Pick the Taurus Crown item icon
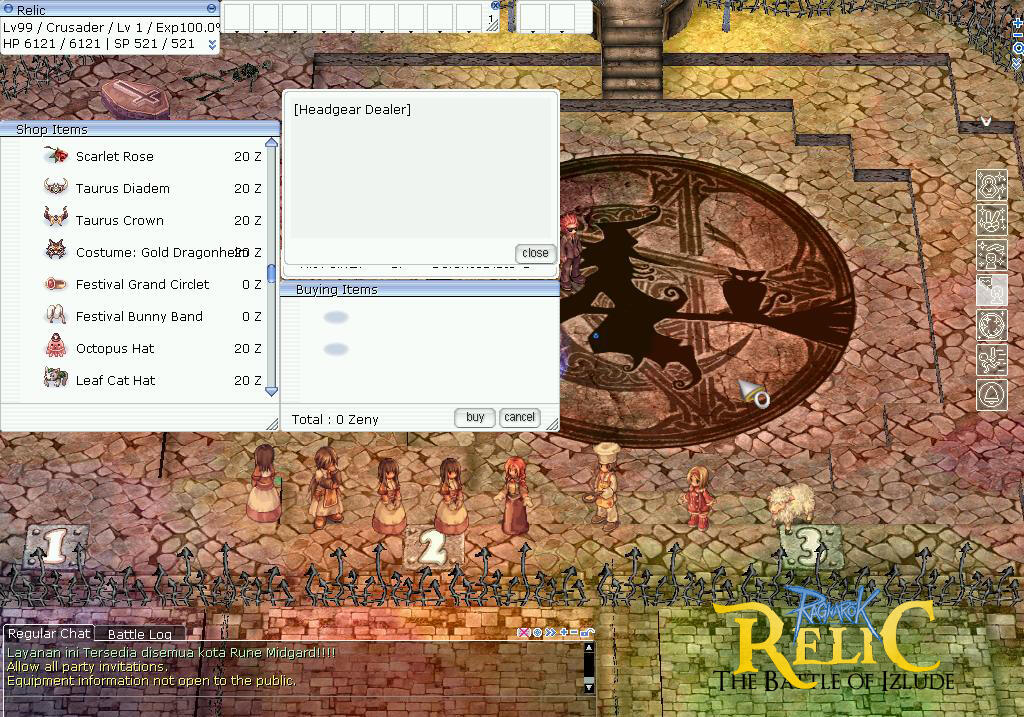 [x=56, y=217]
